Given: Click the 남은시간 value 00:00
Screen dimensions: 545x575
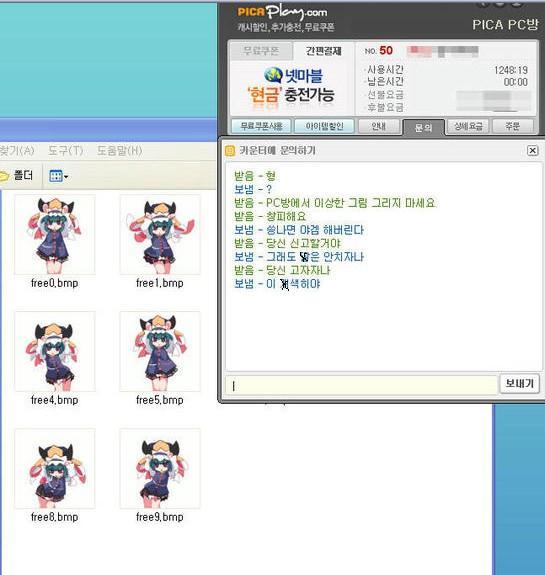Looking at the screenshot, I should tap(516, 82).
